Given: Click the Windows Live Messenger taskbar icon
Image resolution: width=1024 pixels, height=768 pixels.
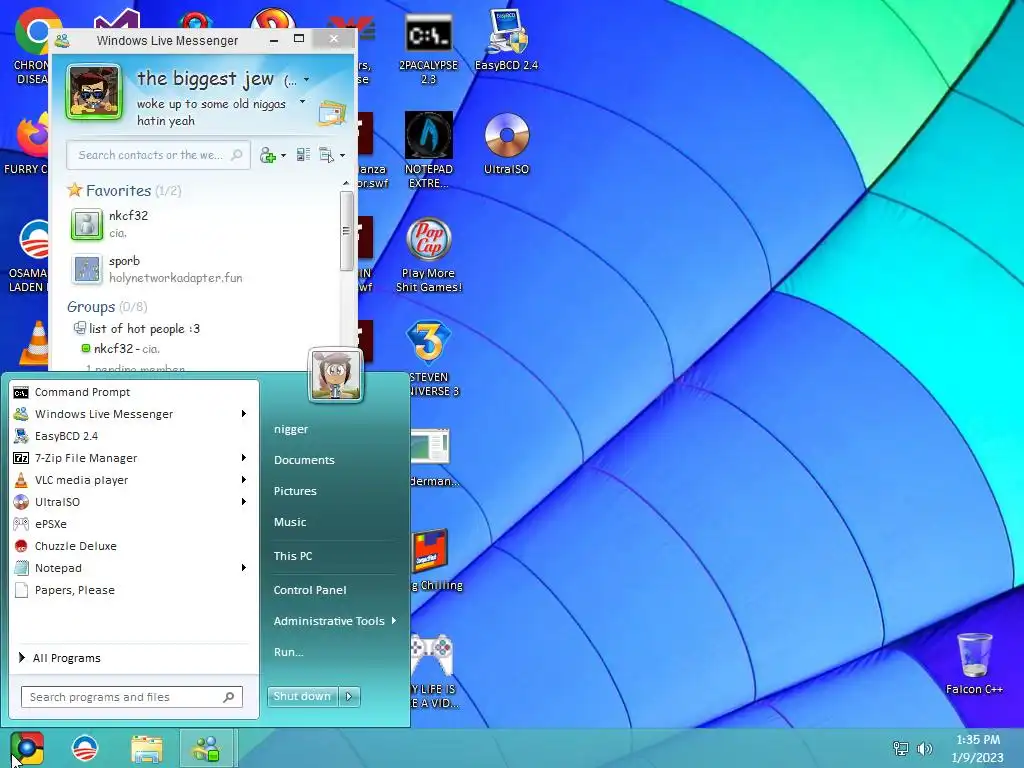Looking at the screenshot, I should [206, 749].
